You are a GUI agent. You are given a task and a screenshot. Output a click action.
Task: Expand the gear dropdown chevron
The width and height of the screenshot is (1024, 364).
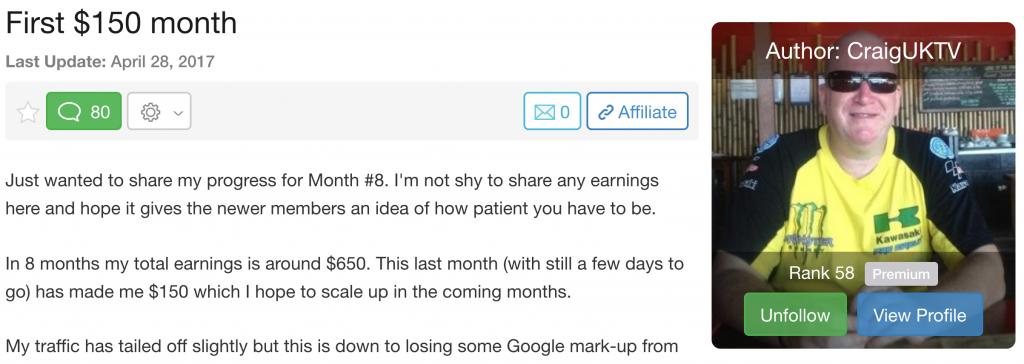(178, 113)
